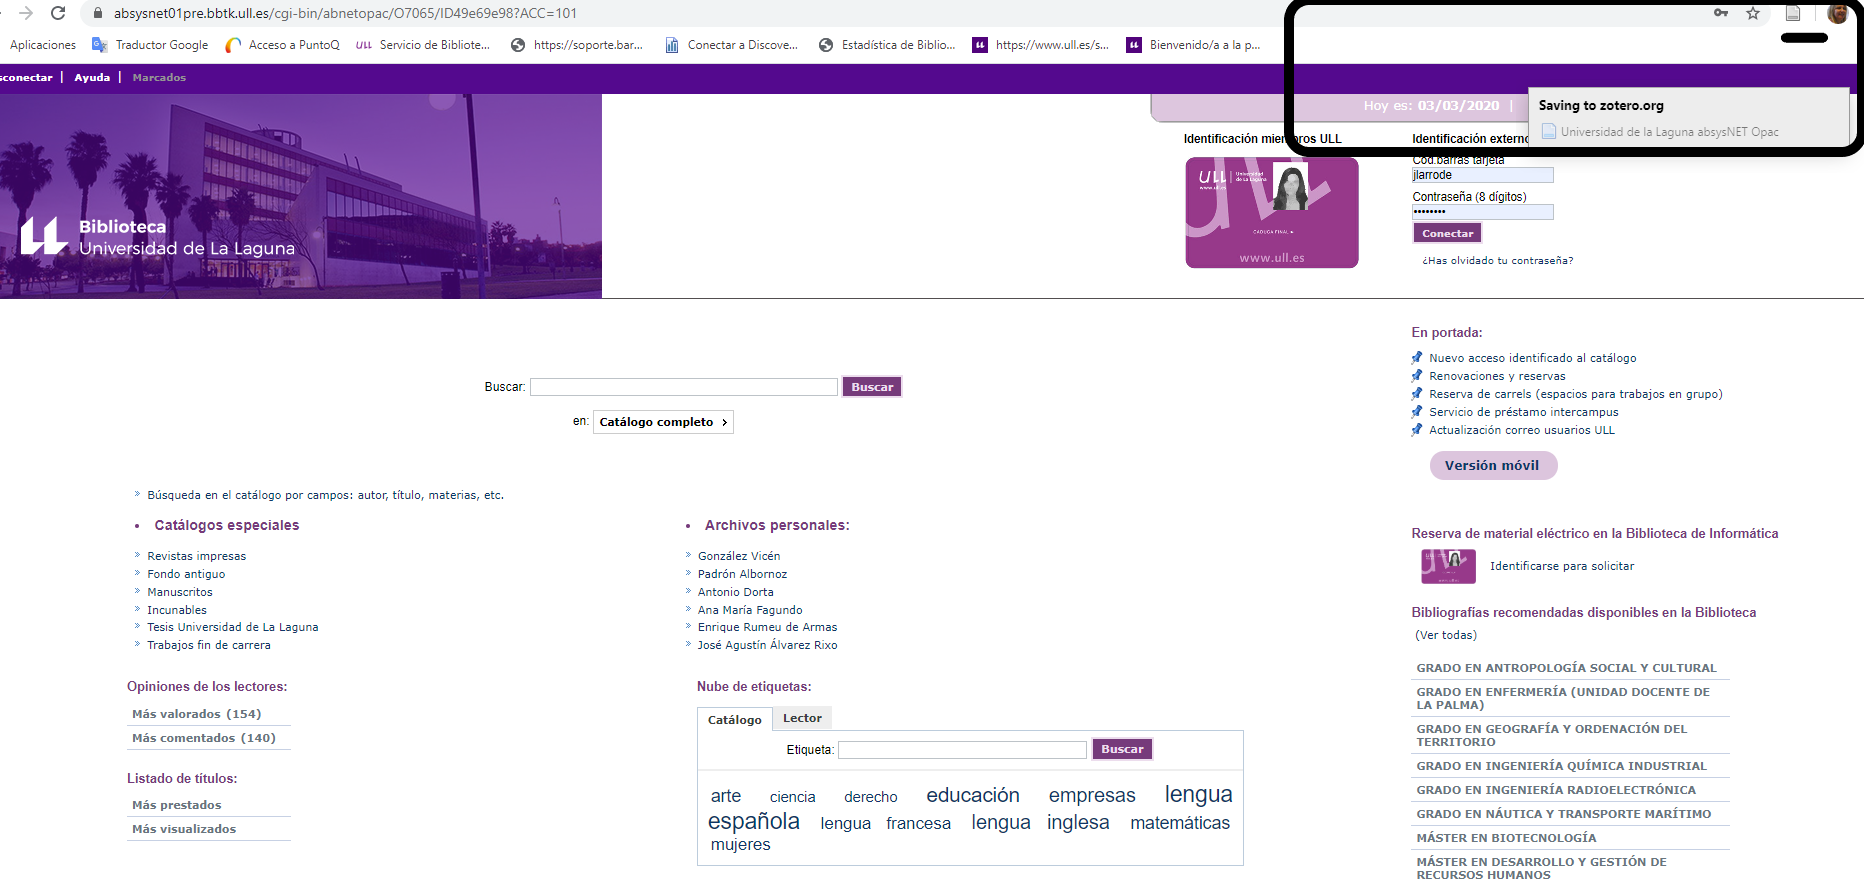Click the site padlock icon in address bar

(98, 13)
